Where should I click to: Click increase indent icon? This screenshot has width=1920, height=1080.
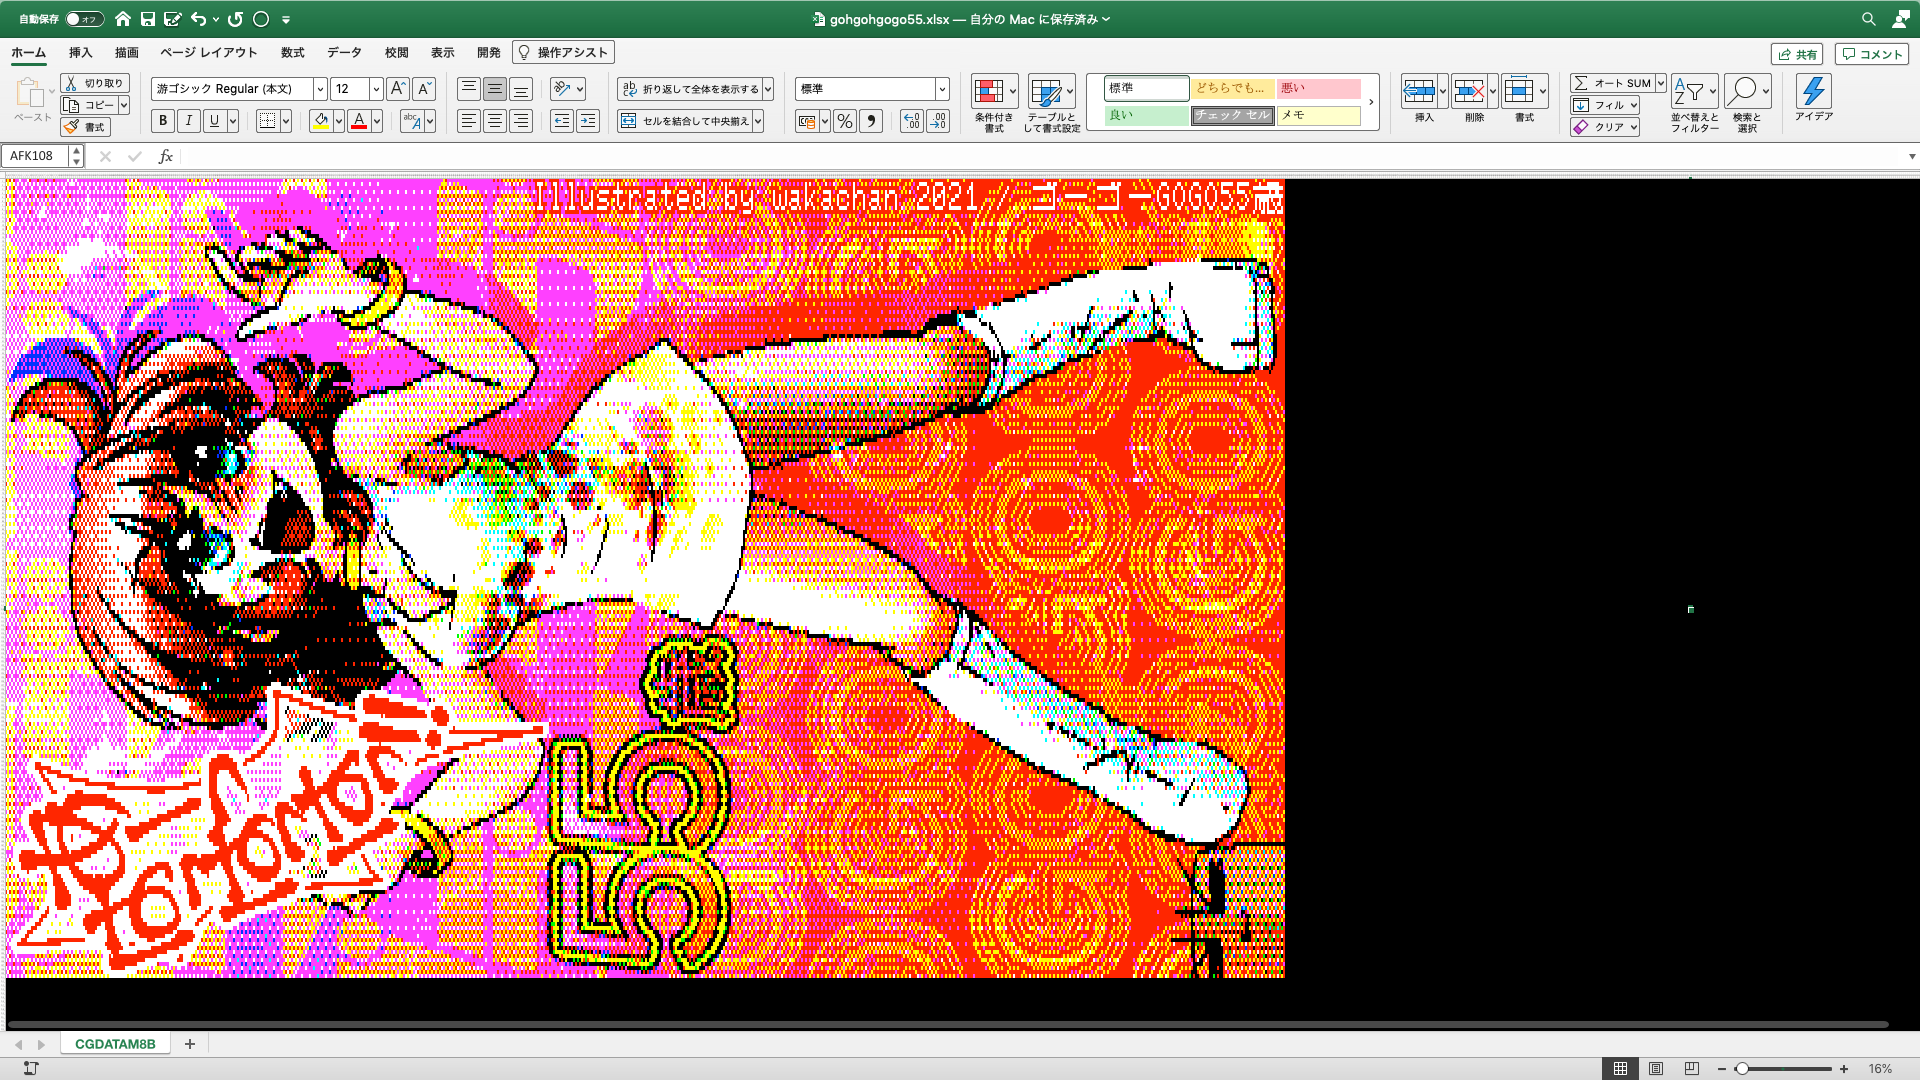pos(588,121)
